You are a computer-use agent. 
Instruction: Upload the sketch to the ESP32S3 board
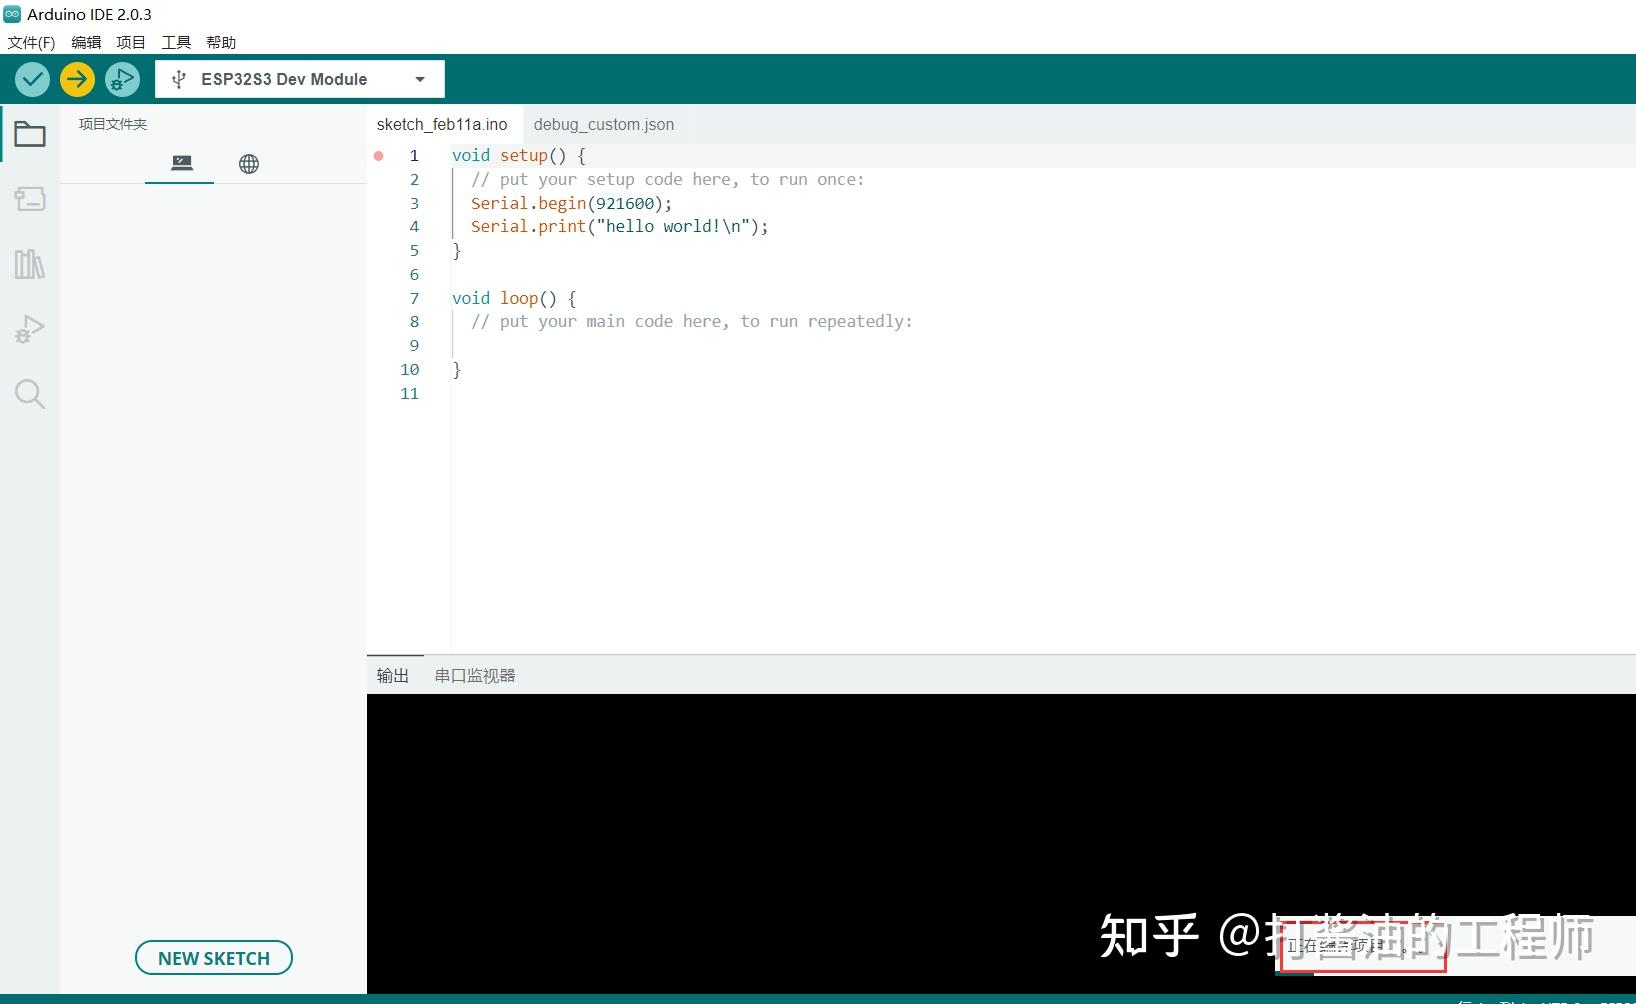pyautogui.click(x=77, y=79)
